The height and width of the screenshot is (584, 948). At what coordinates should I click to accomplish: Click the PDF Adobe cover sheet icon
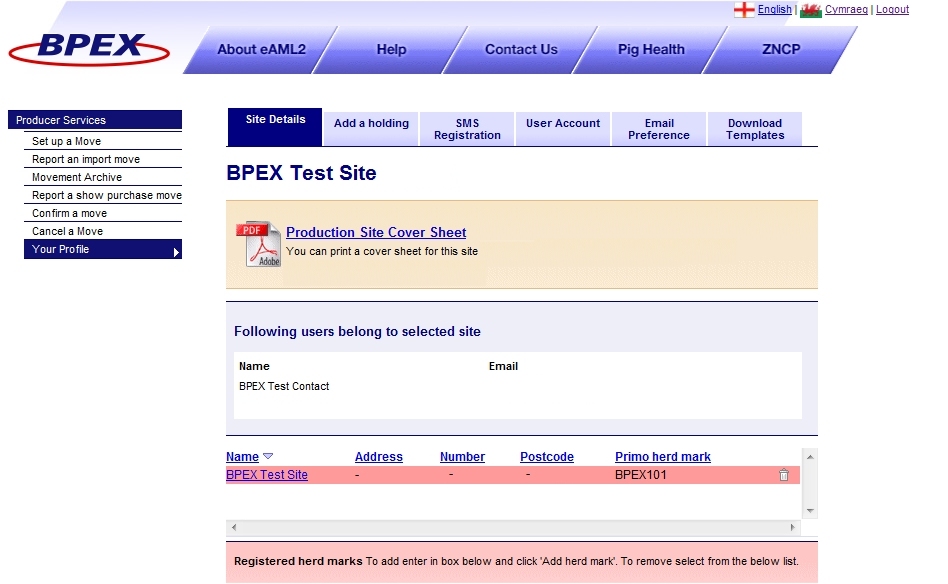(x=258, y=244)
